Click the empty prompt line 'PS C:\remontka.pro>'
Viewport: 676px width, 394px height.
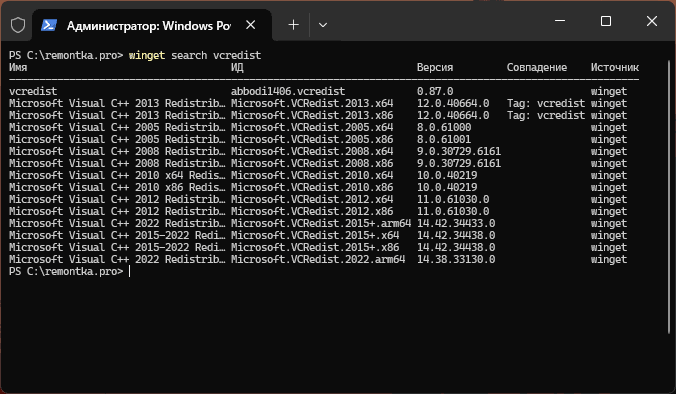[66, 271]
